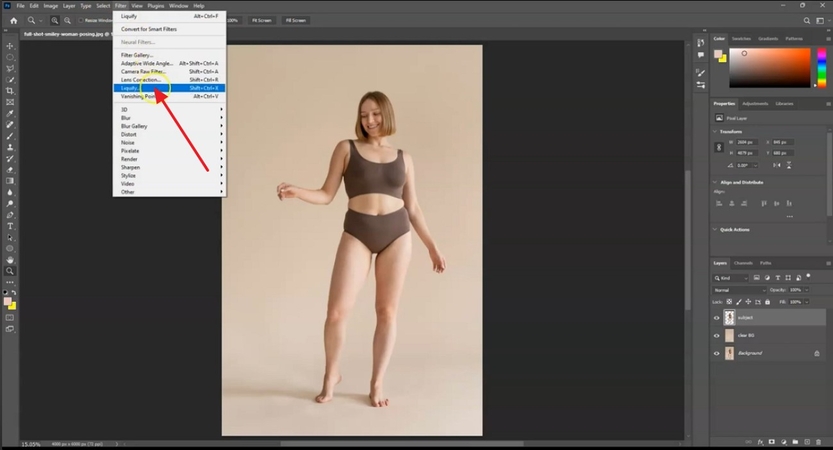Image resolution: width=833 pixels, height=450 pixels.
Task: Open the Opacity dropdown arrow
Action: [x=806, y=290]
